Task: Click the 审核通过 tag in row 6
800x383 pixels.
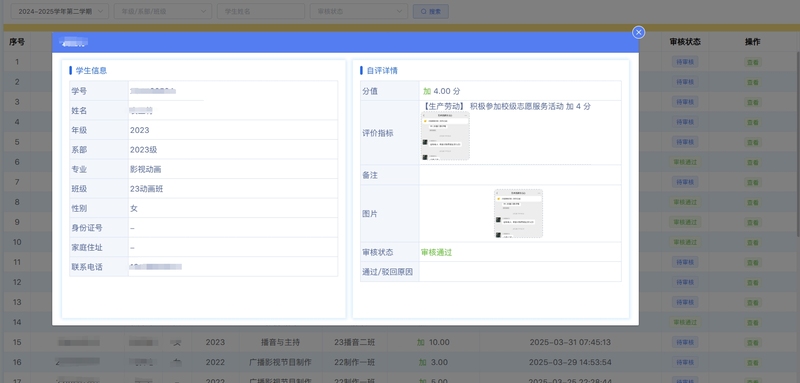Action: 685,162
